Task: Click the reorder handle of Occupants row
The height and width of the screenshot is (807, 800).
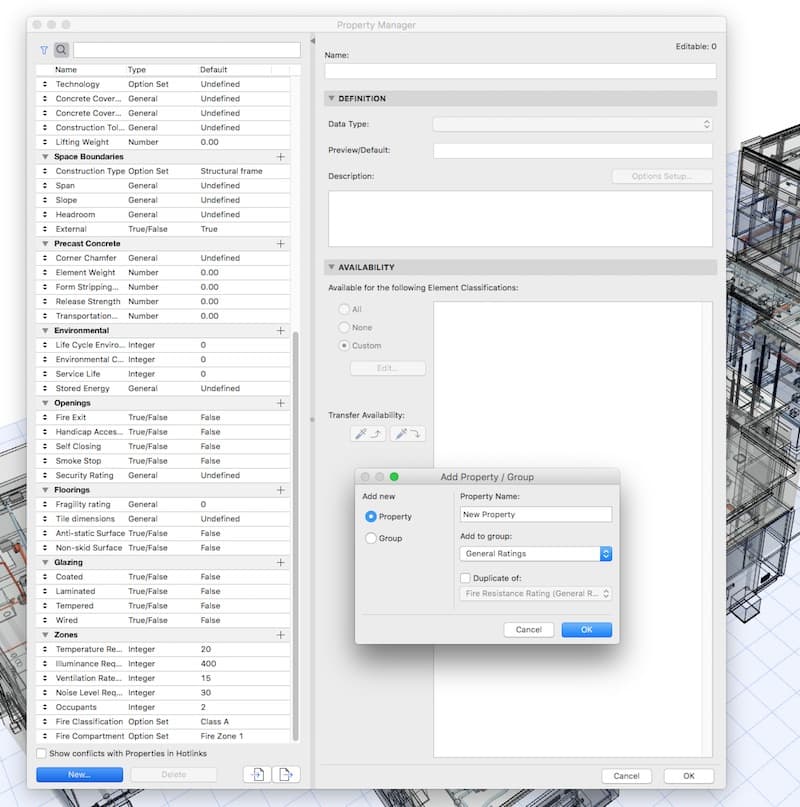Action: [x=45, y=707]
